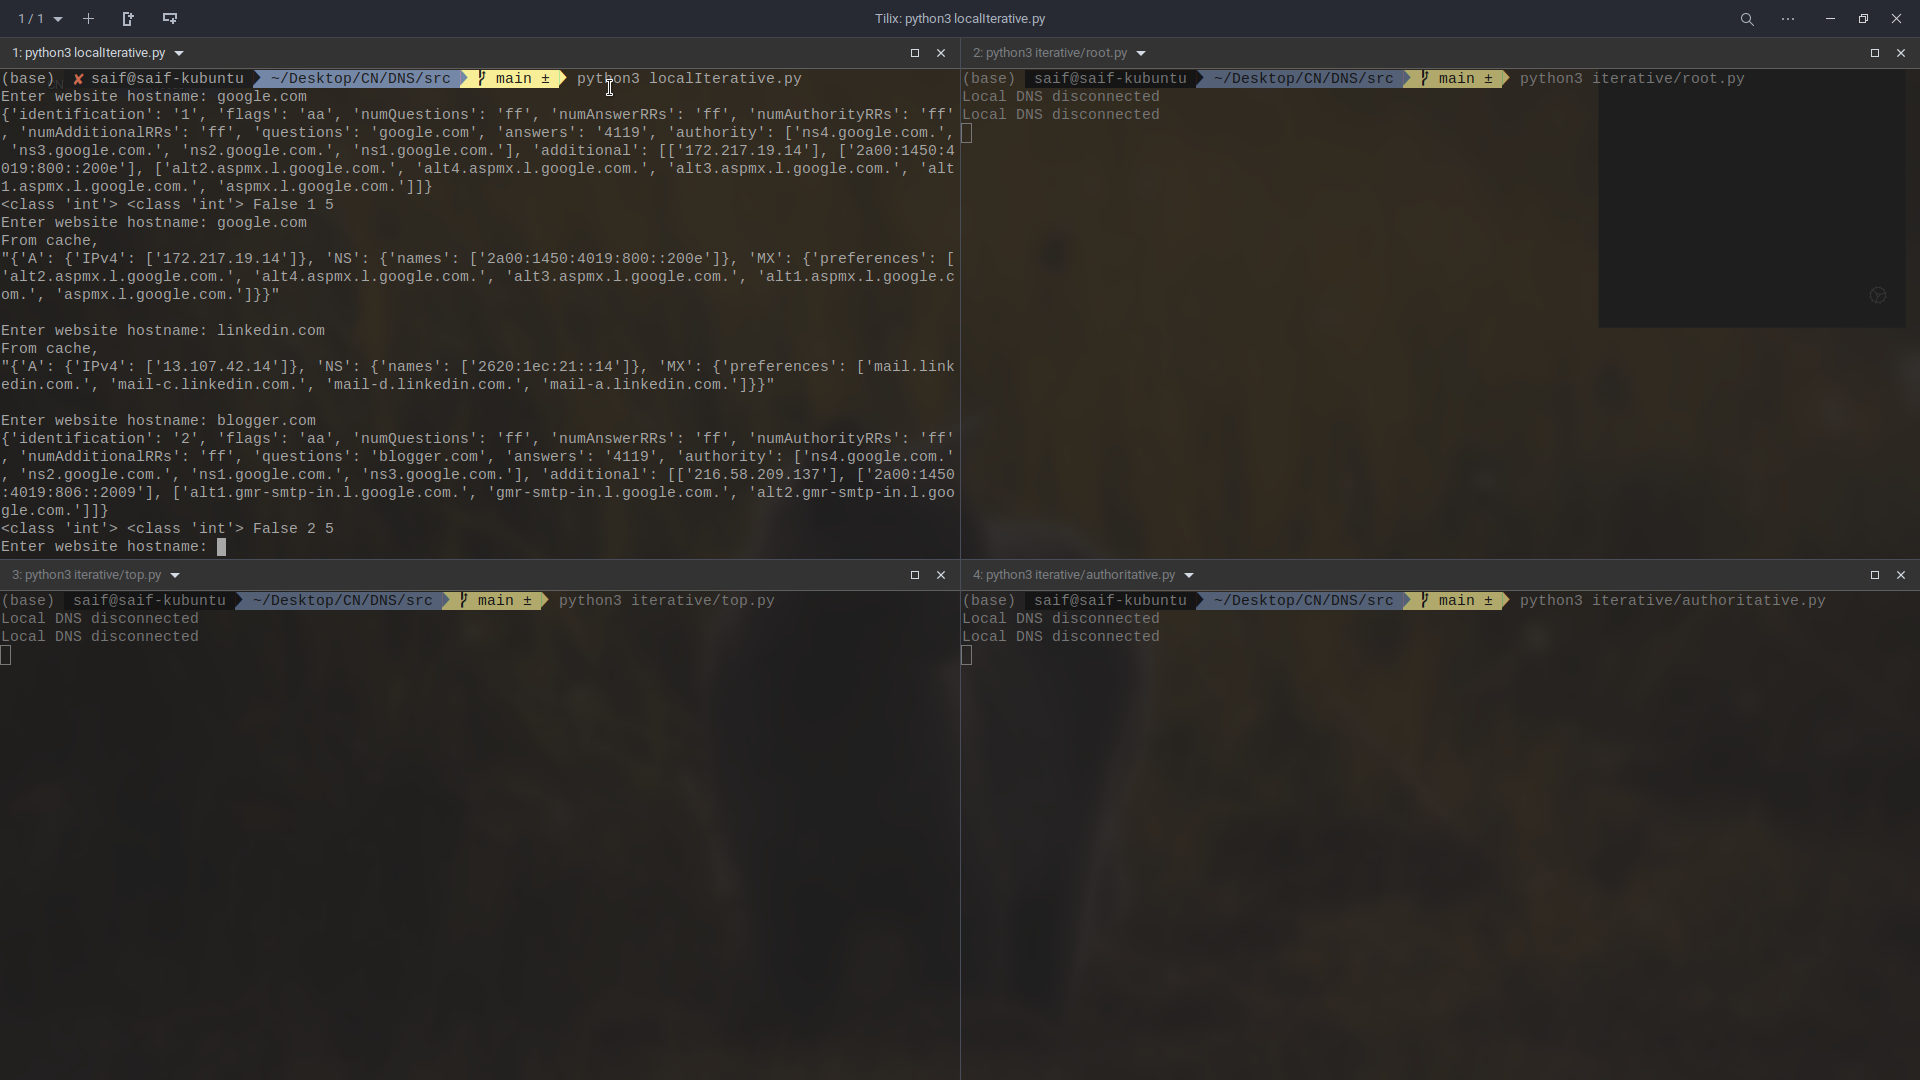Close the iterative/authoritative.py terminal pane
1920x1080 pixels.
[x=1900, y=575]
